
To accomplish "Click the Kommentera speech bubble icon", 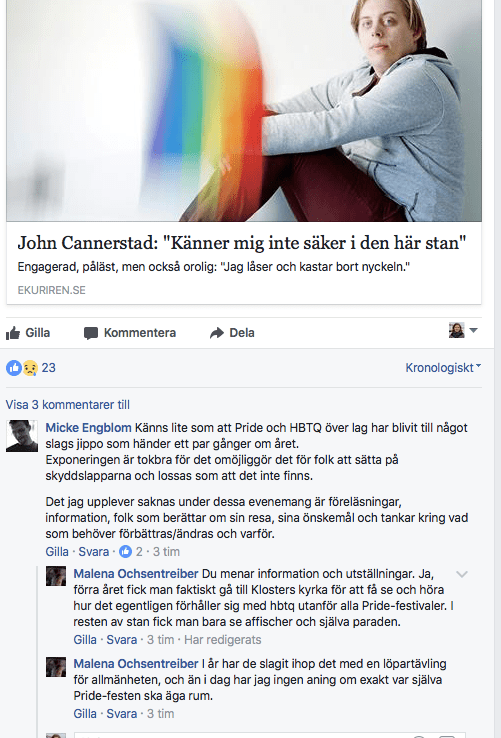I will pyautogui.click(x=91, y=333).
